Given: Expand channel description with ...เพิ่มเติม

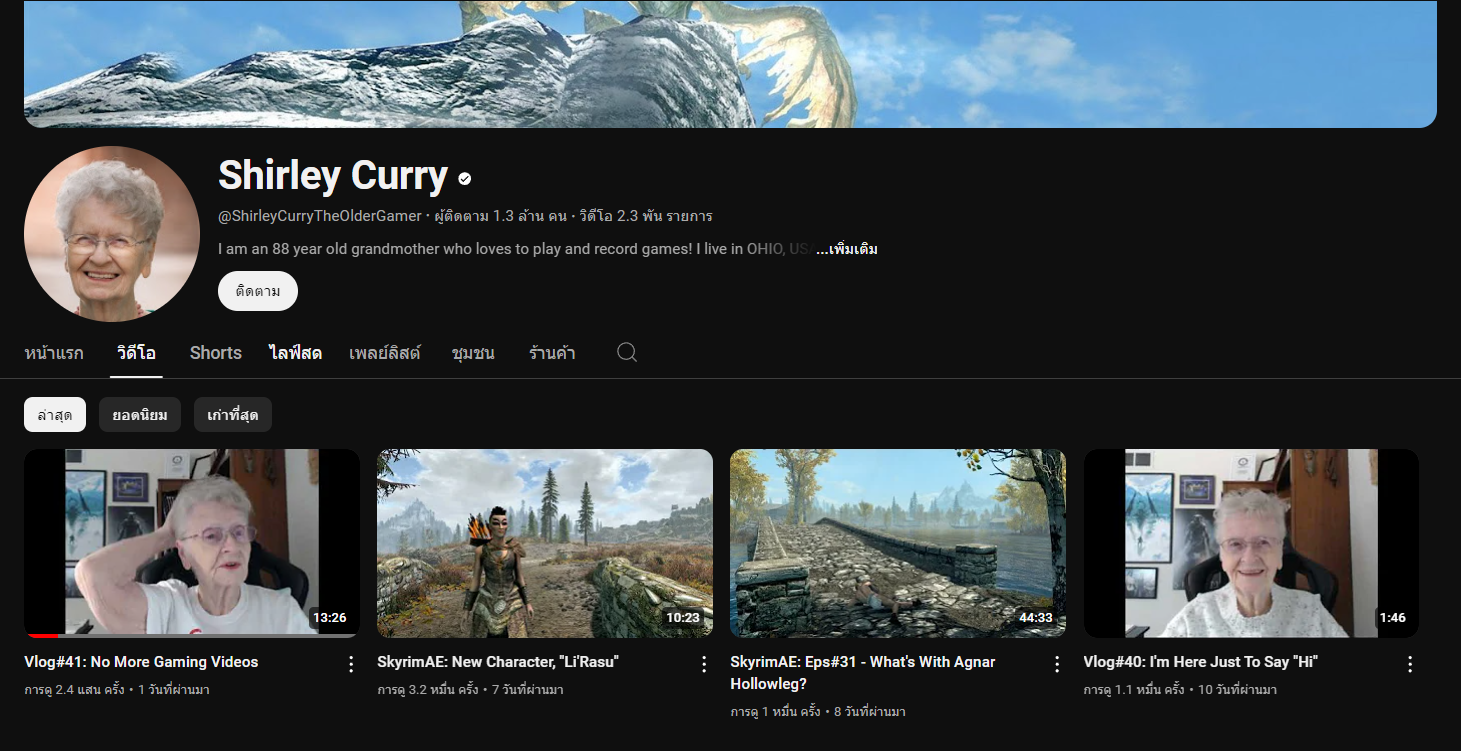Looking at the screenshot, I should point(847,249).
